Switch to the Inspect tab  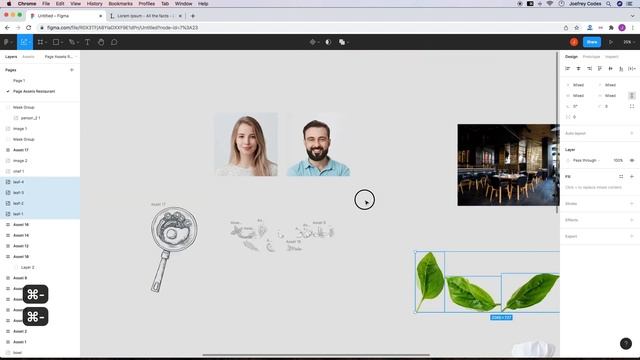[x=611, y=57]
